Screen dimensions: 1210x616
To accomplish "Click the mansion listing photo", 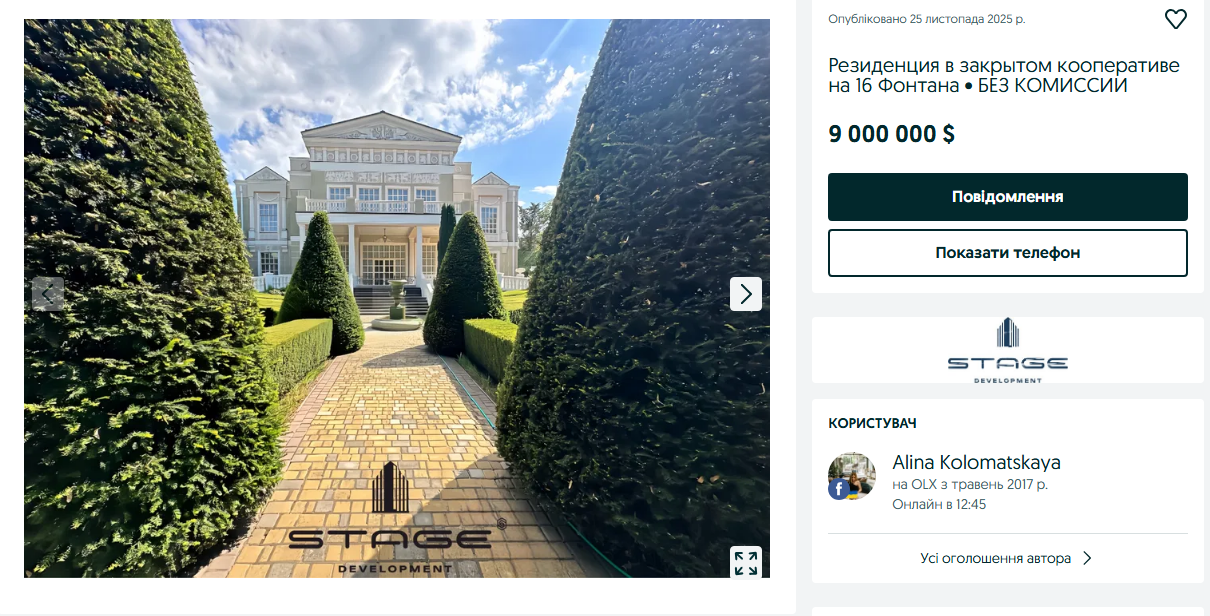I will pyautogui.click(x=397, y=298).
